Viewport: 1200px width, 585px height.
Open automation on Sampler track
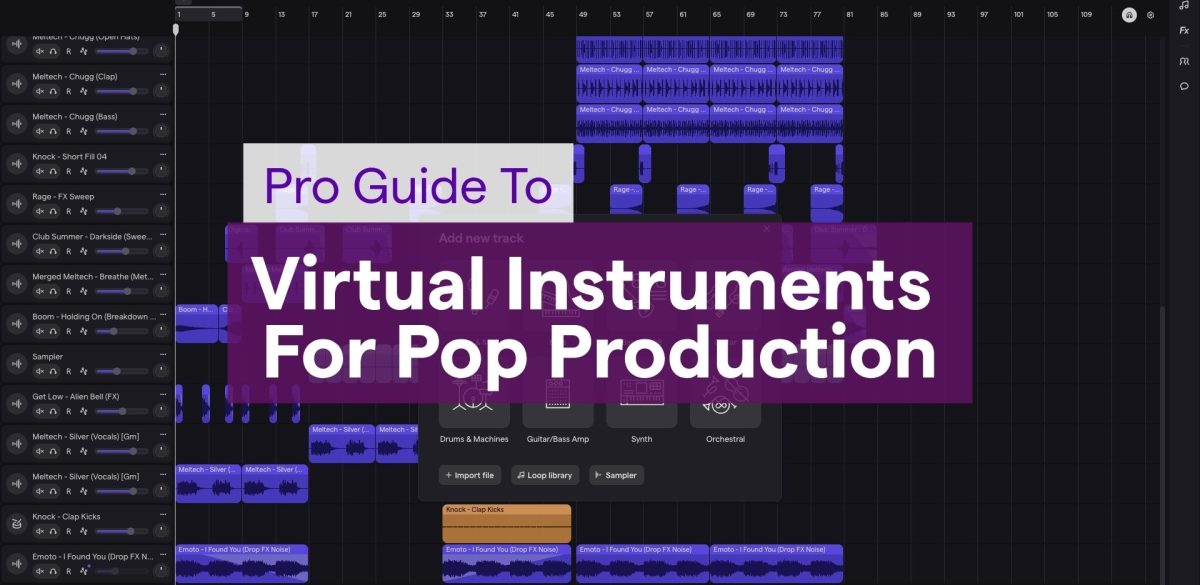83,371
